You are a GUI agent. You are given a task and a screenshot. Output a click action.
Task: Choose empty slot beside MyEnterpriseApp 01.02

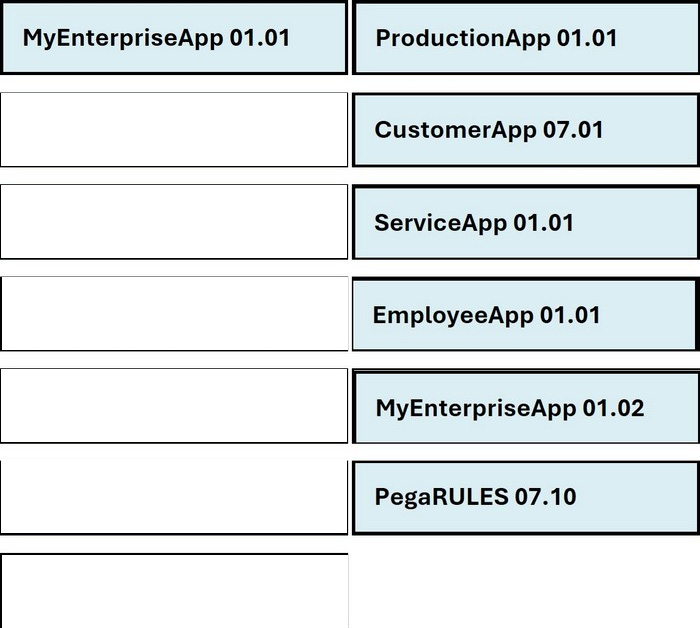click(174, 406)
